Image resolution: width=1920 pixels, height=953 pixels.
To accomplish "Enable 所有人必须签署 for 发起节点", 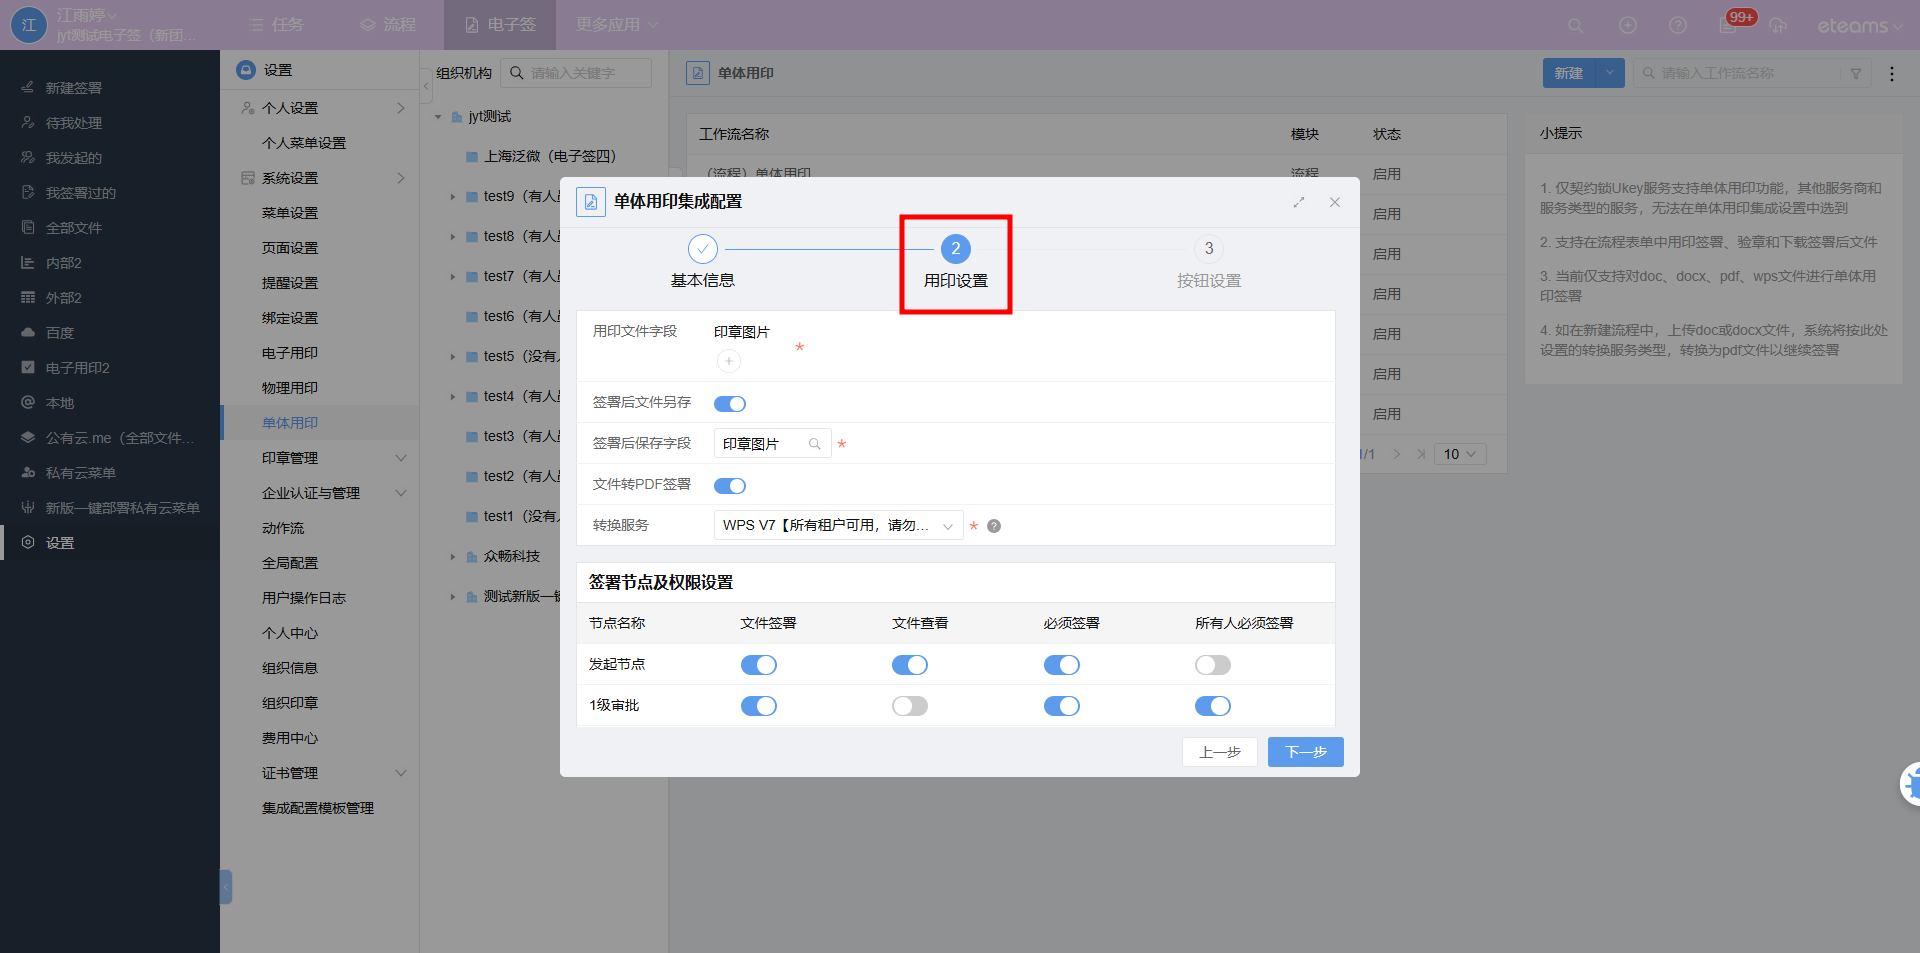I will (1212, 665).
